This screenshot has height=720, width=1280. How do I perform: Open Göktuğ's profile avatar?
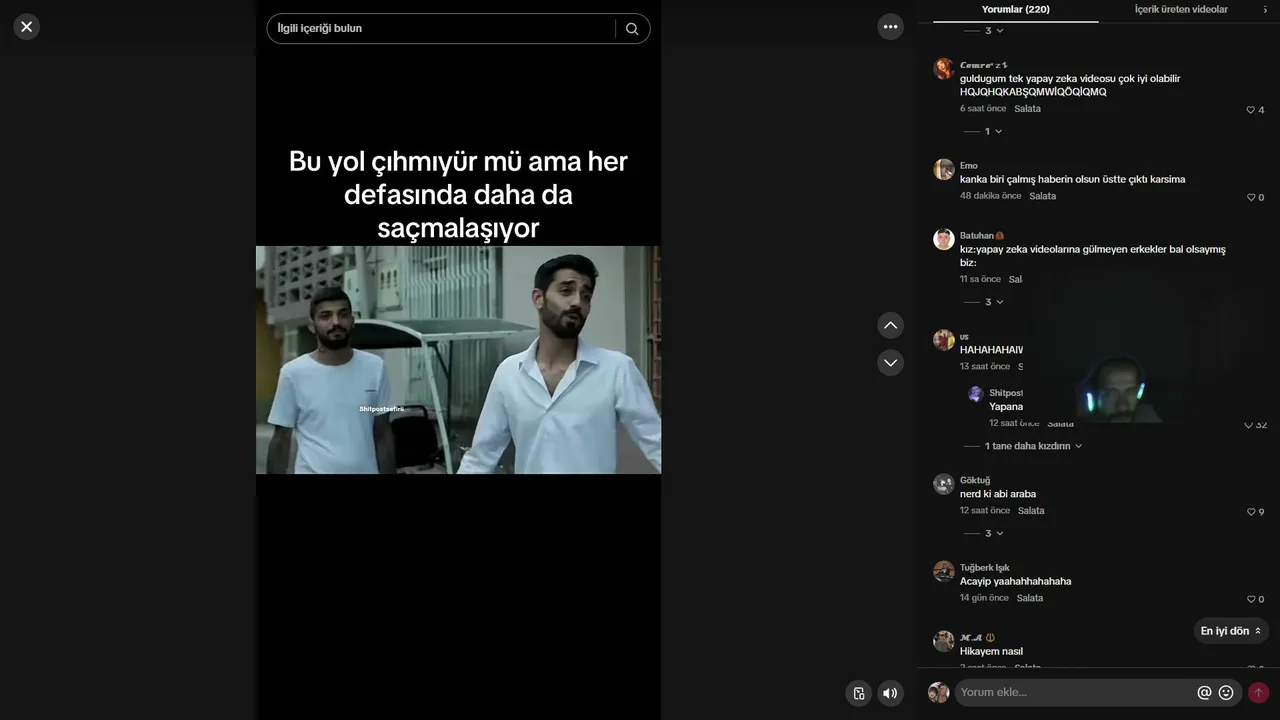[x=943, y=484]
